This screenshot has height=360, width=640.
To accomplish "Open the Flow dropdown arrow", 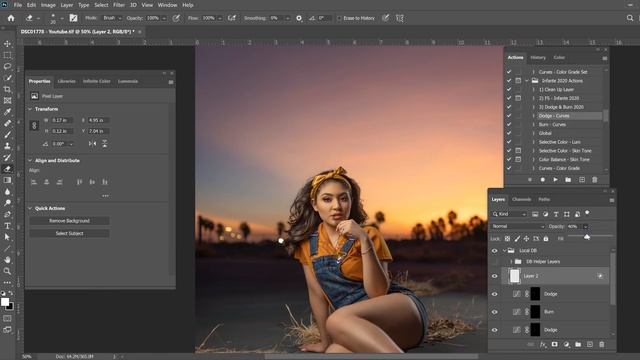I will coord(220,18).
